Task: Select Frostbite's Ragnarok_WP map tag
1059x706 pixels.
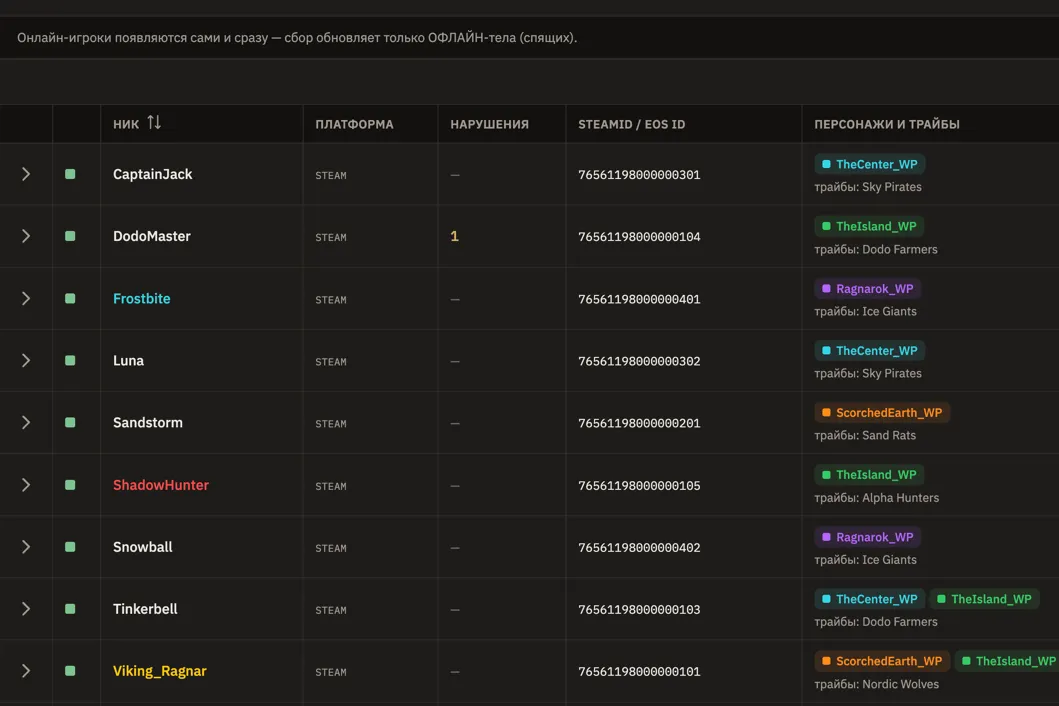Action: click(868, 288)
